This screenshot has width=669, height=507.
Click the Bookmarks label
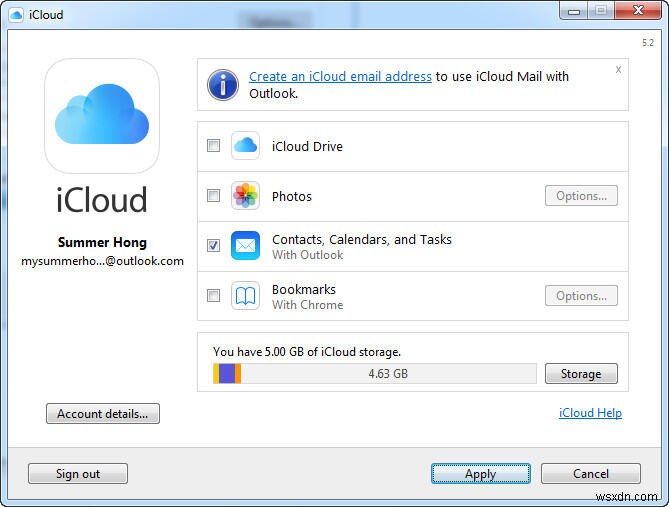click(x=304, y=289)
